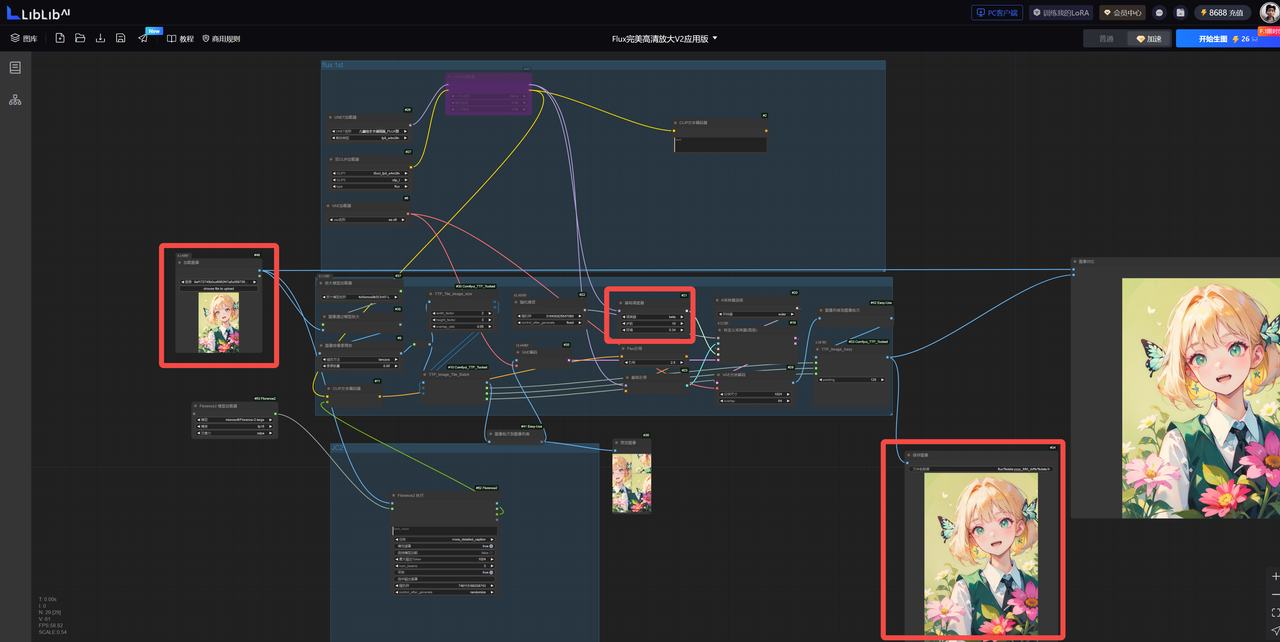Create a new workflow file
The image size is (1280, 642).
point(60,38)
